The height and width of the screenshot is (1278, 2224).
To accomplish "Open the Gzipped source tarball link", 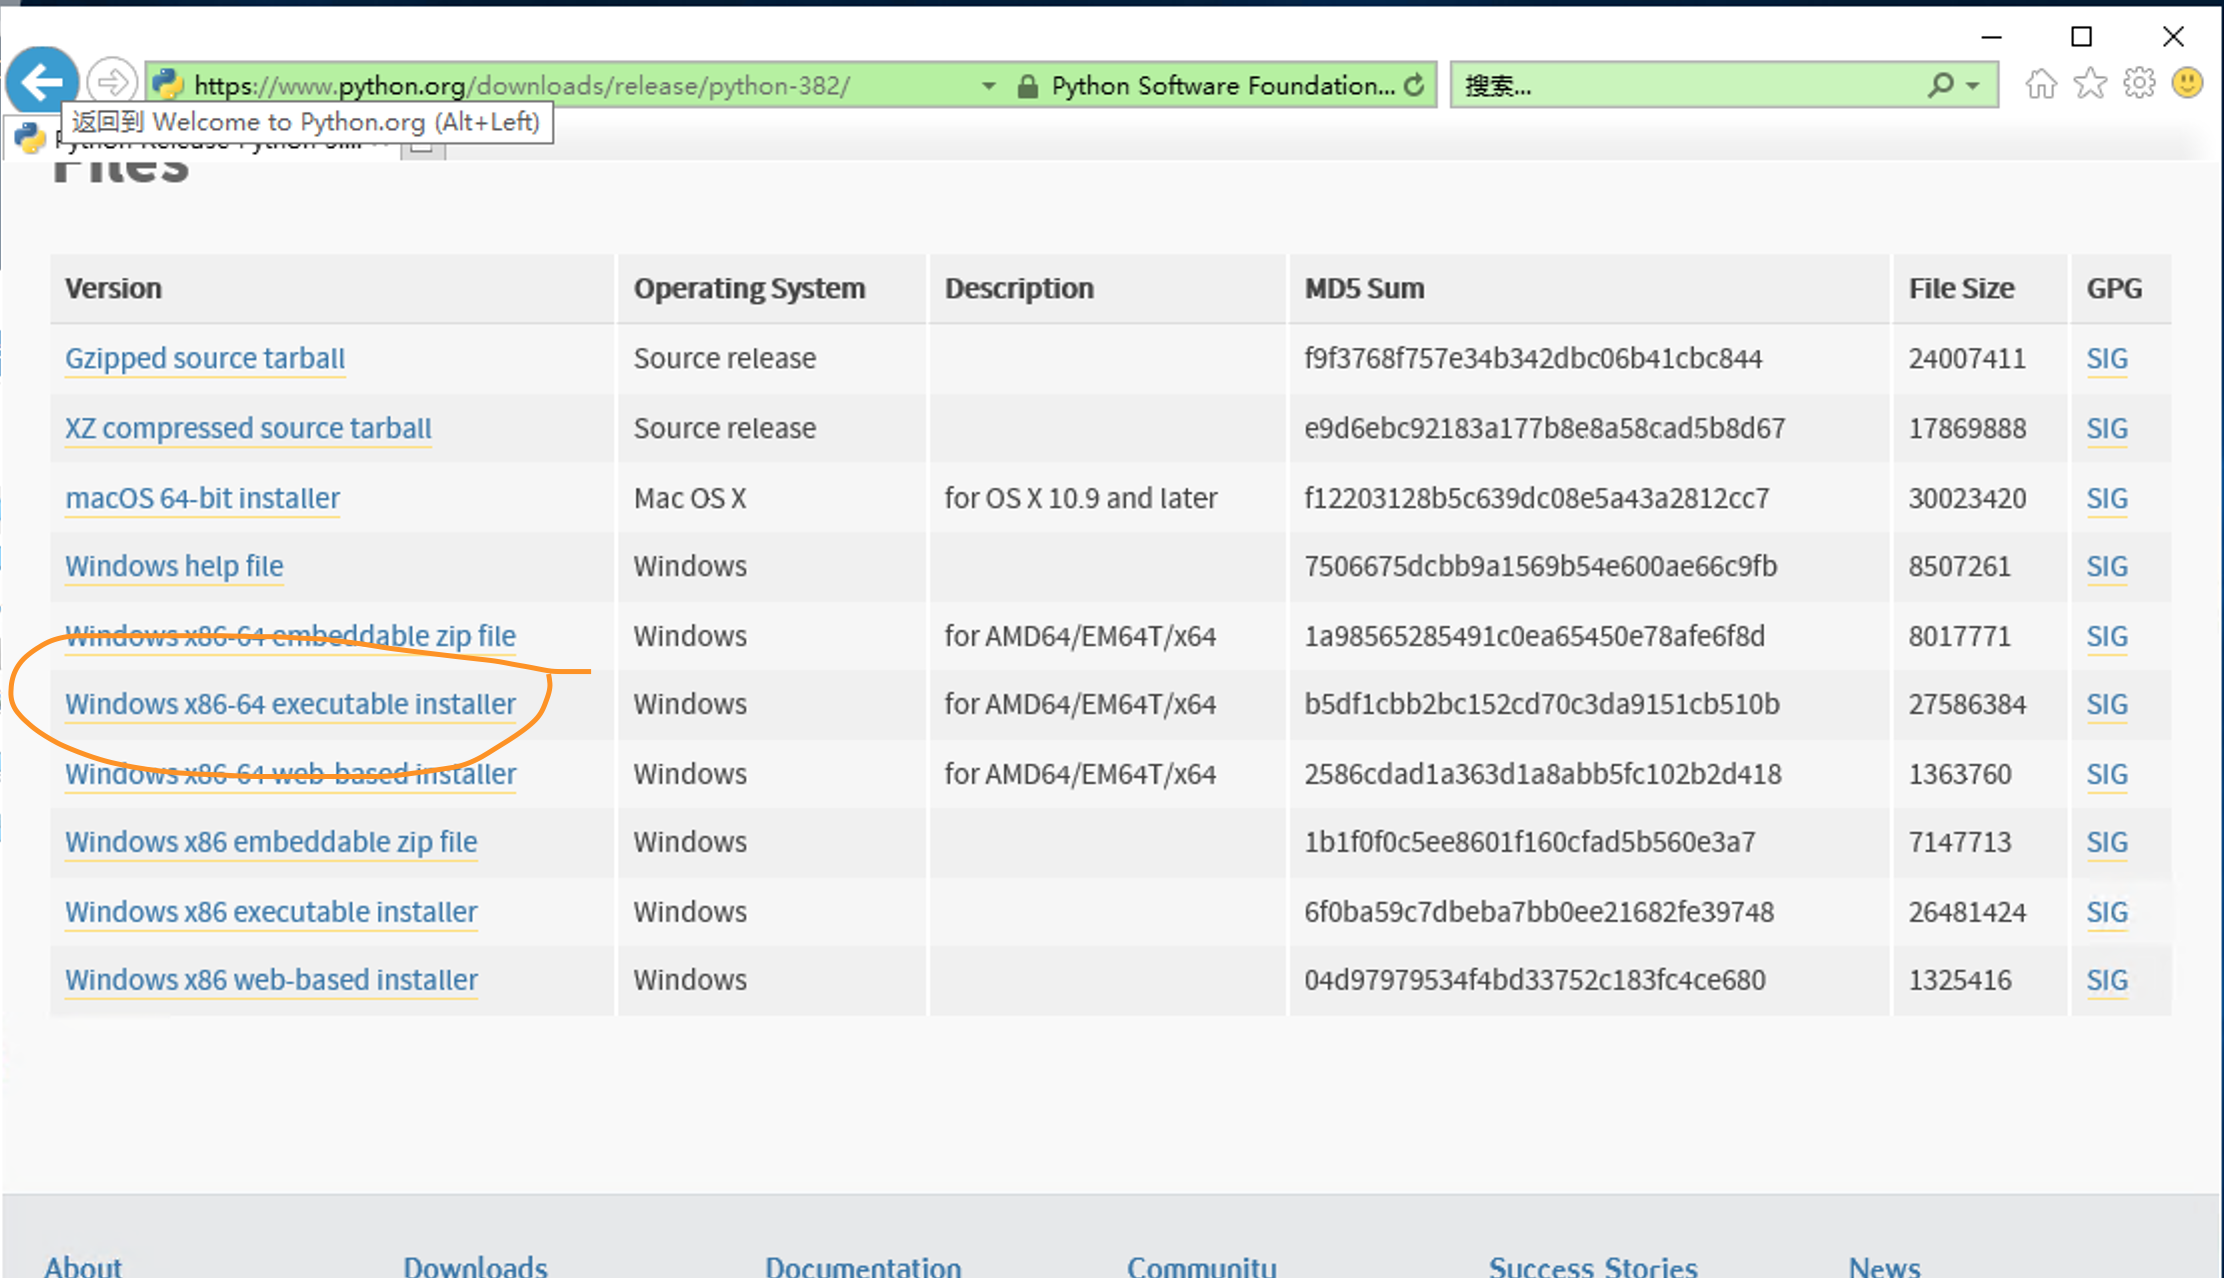I will pyautogui.click(x=204, y=358).
